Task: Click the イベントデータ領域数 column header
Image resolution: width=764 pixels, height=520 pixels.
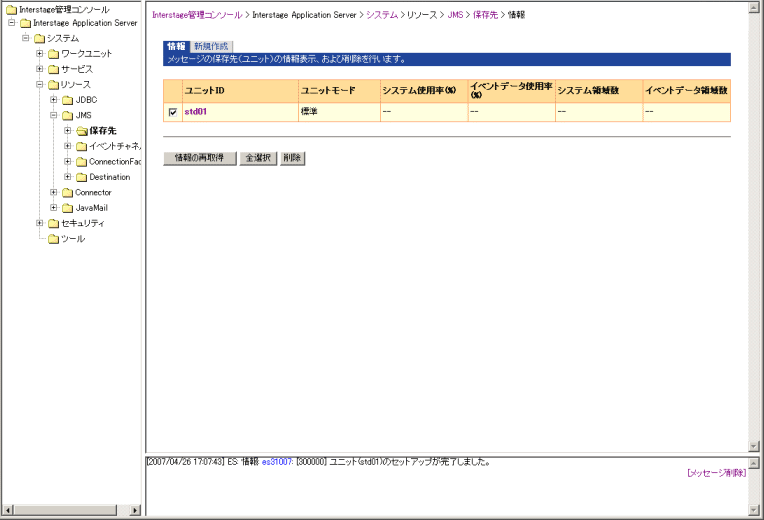Action: pos(687,91)
